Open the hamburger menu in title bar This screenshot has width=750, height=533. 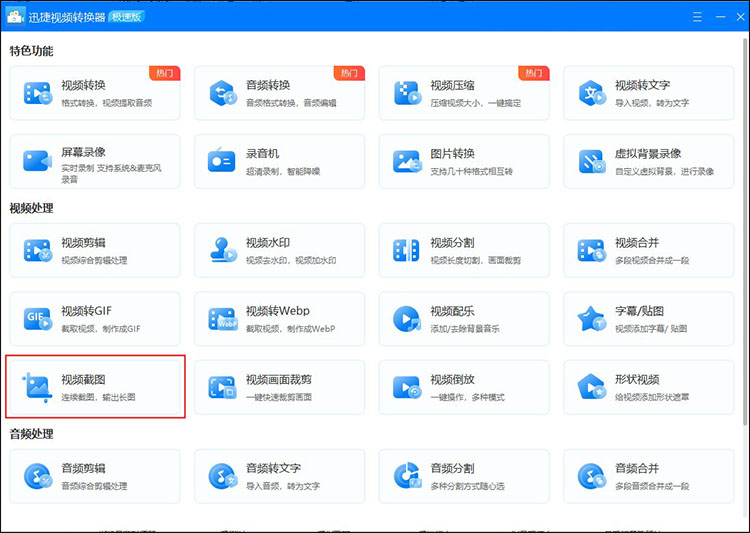click(x=697, y=17)
